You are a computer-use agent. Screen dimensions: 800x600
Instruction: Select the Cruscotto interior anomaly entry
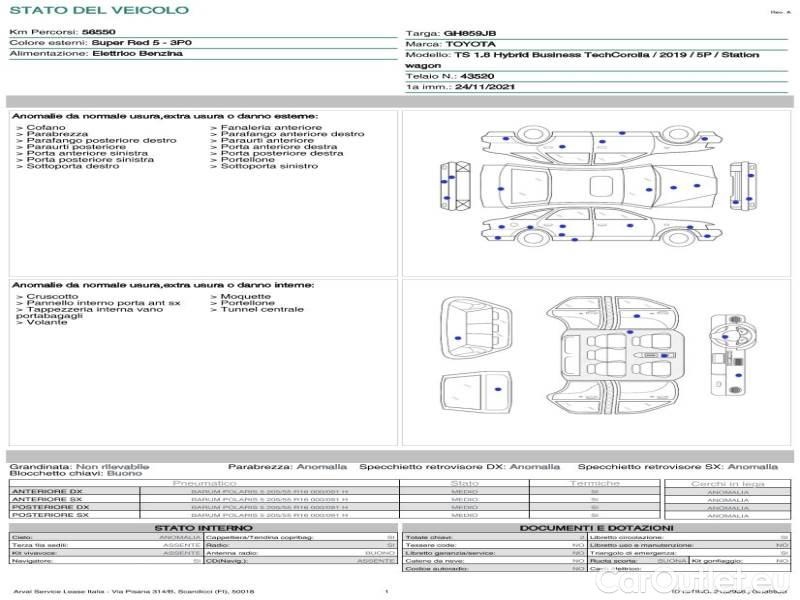tap(52, 297)
